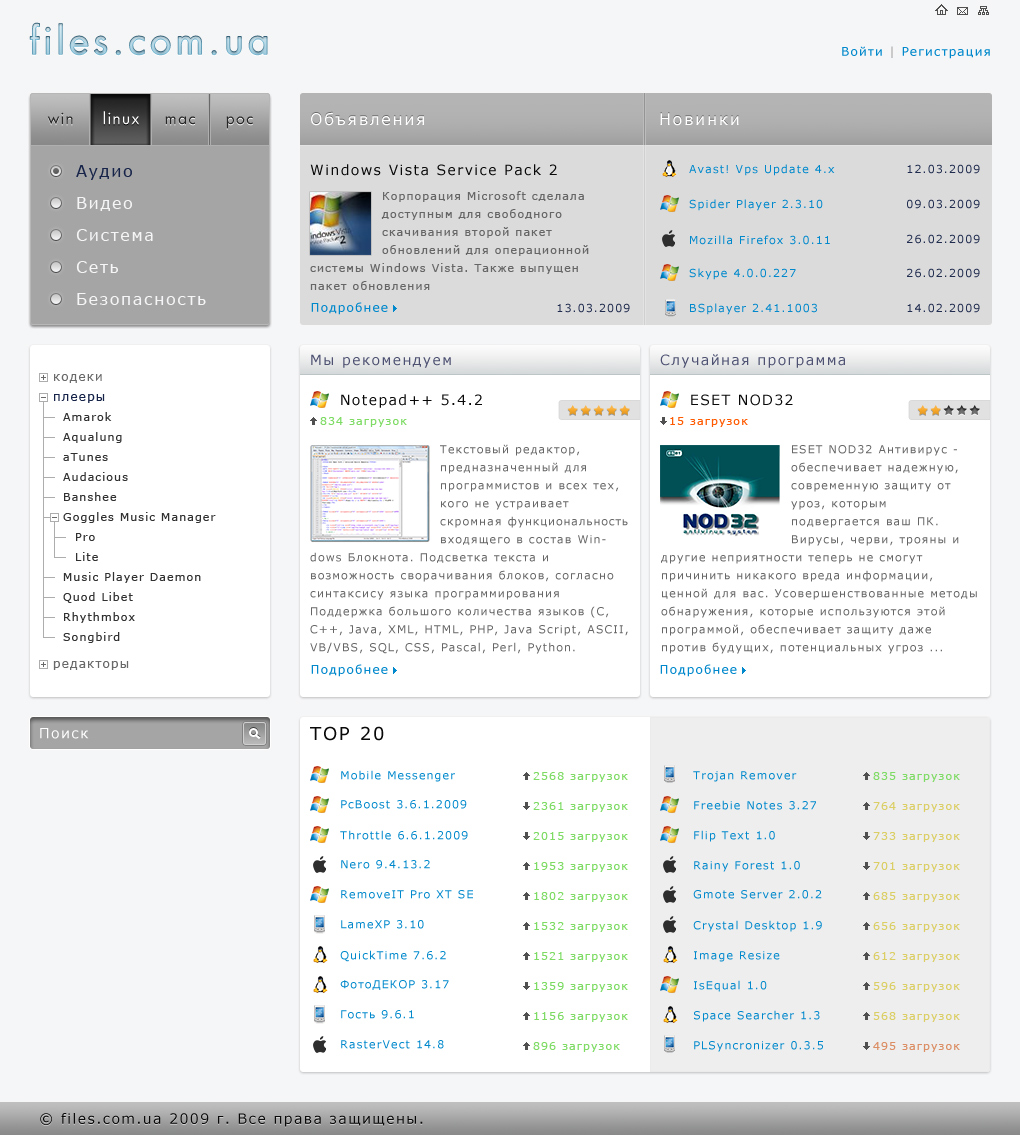Click the ESET NOD32 star rating
The height and width of the screenshot is (1135, 1020).
pyautogui.click(x=948, y=410)
